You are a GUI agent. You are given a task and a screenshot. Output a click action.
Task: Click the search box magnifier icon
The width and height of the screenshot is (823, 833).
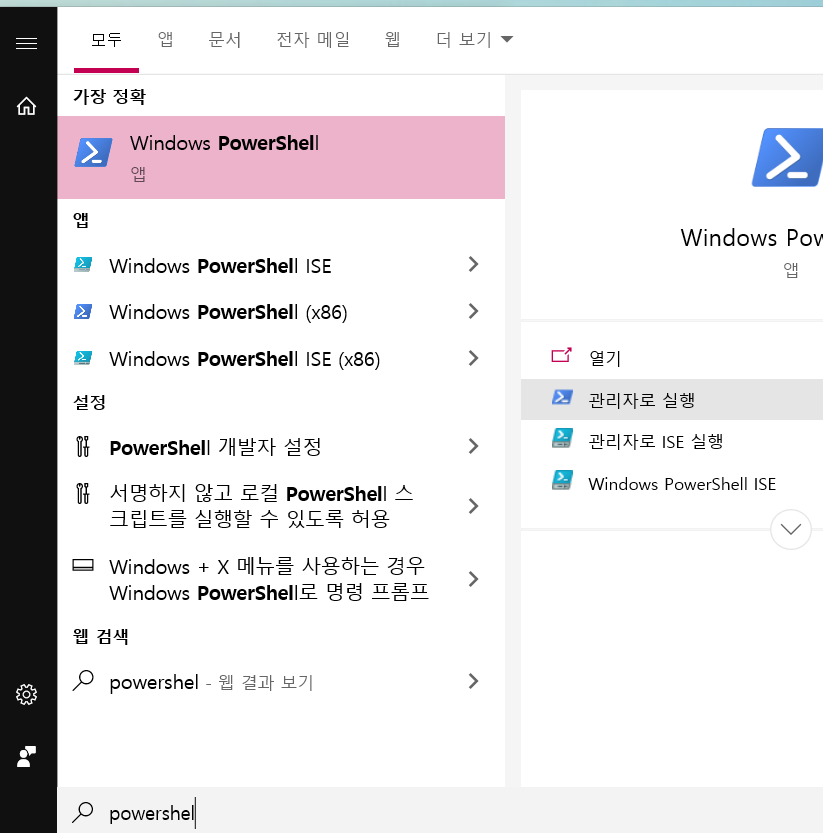tap(83, 812)
